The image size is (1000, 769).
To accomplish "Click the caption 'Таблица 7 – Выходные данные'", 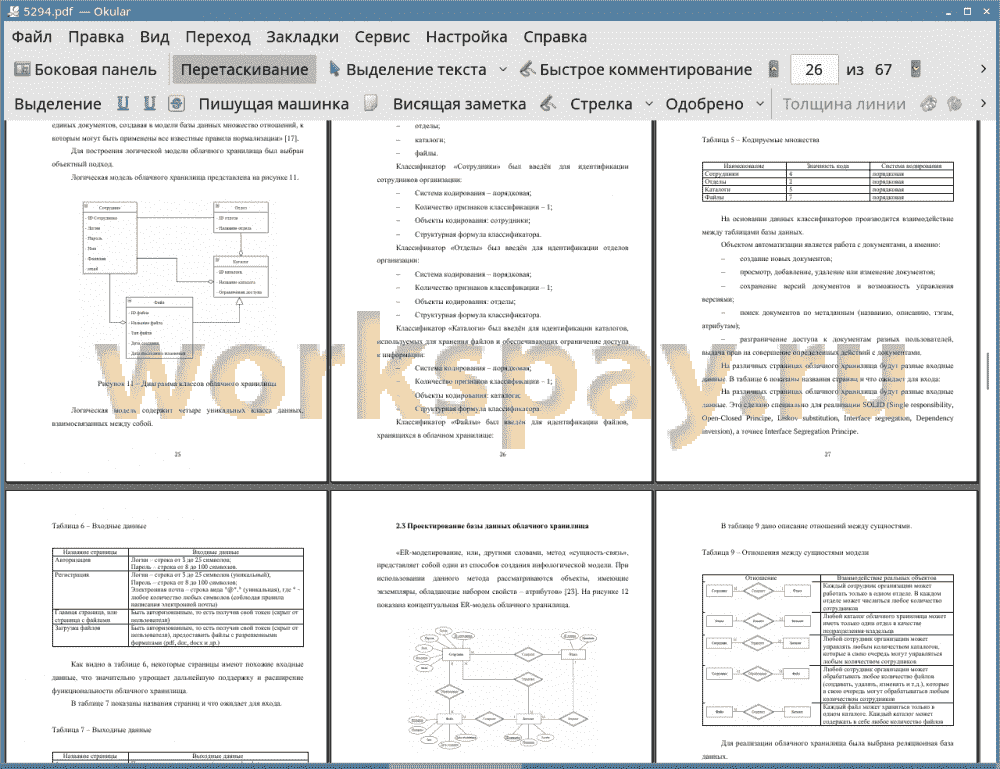I will 101,729.
